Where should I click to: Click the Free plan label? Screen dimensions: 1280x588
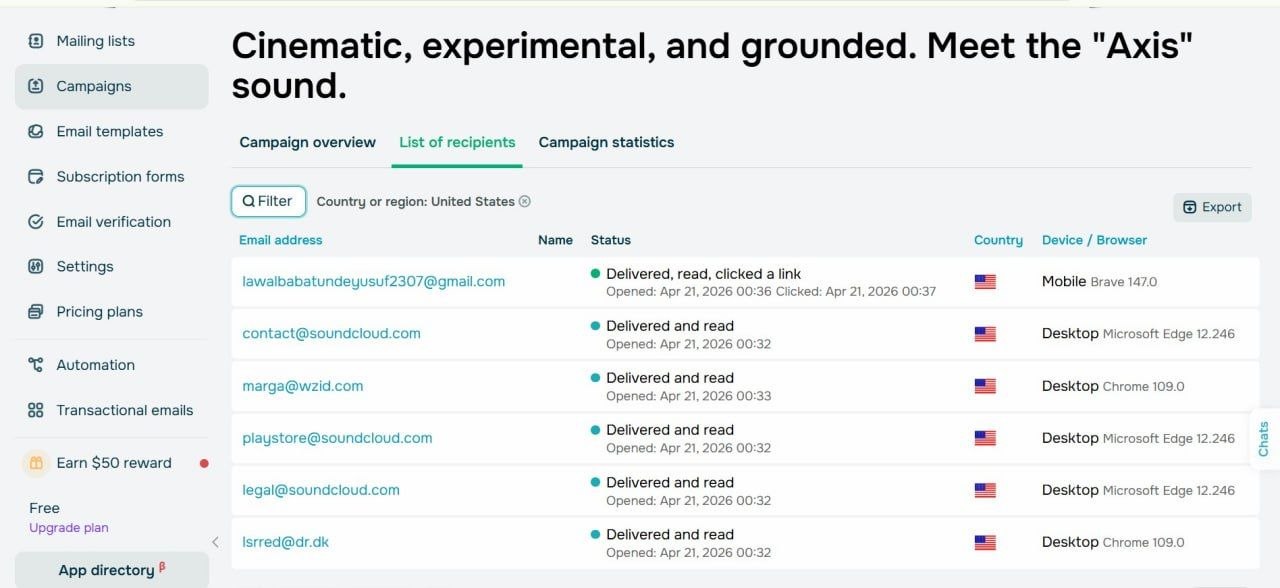(x=44, y=508)
